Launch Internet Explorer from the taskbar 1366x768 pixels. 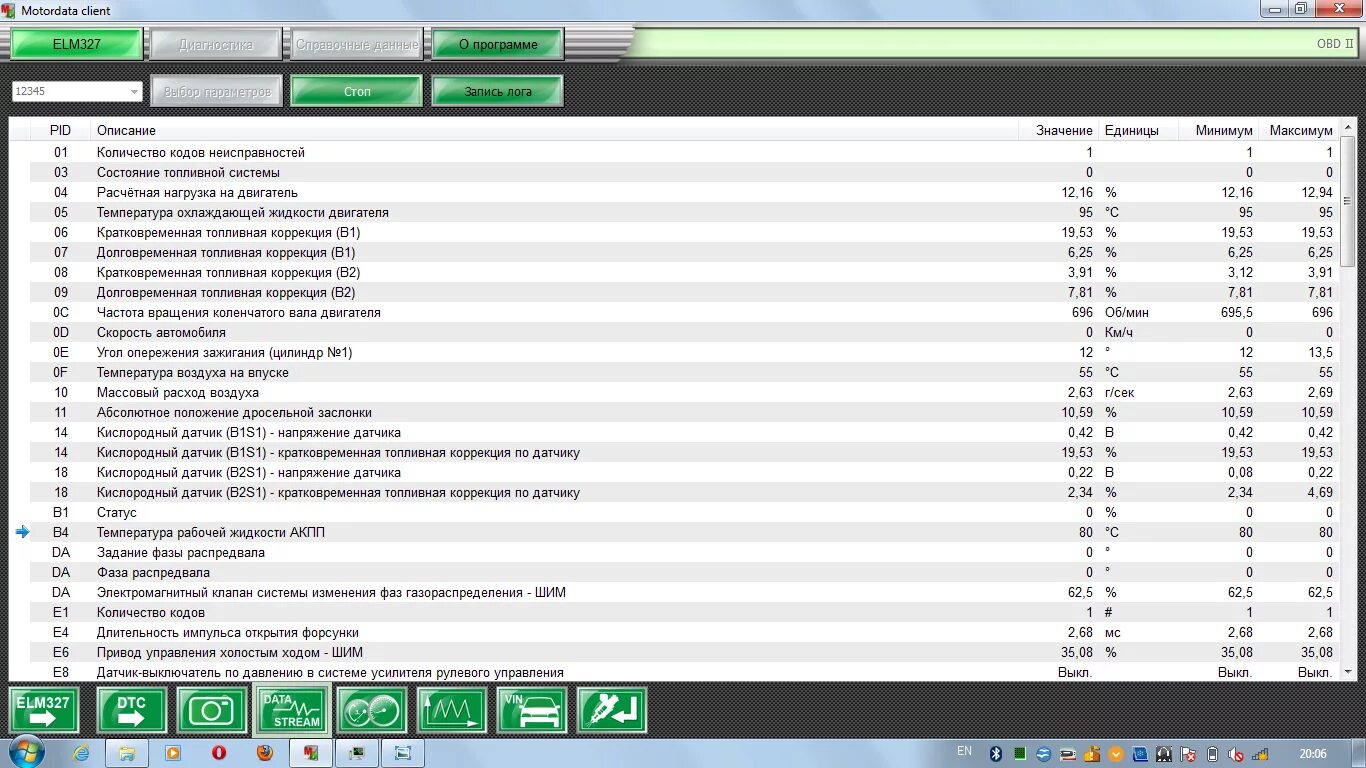(x=82, y=753)
